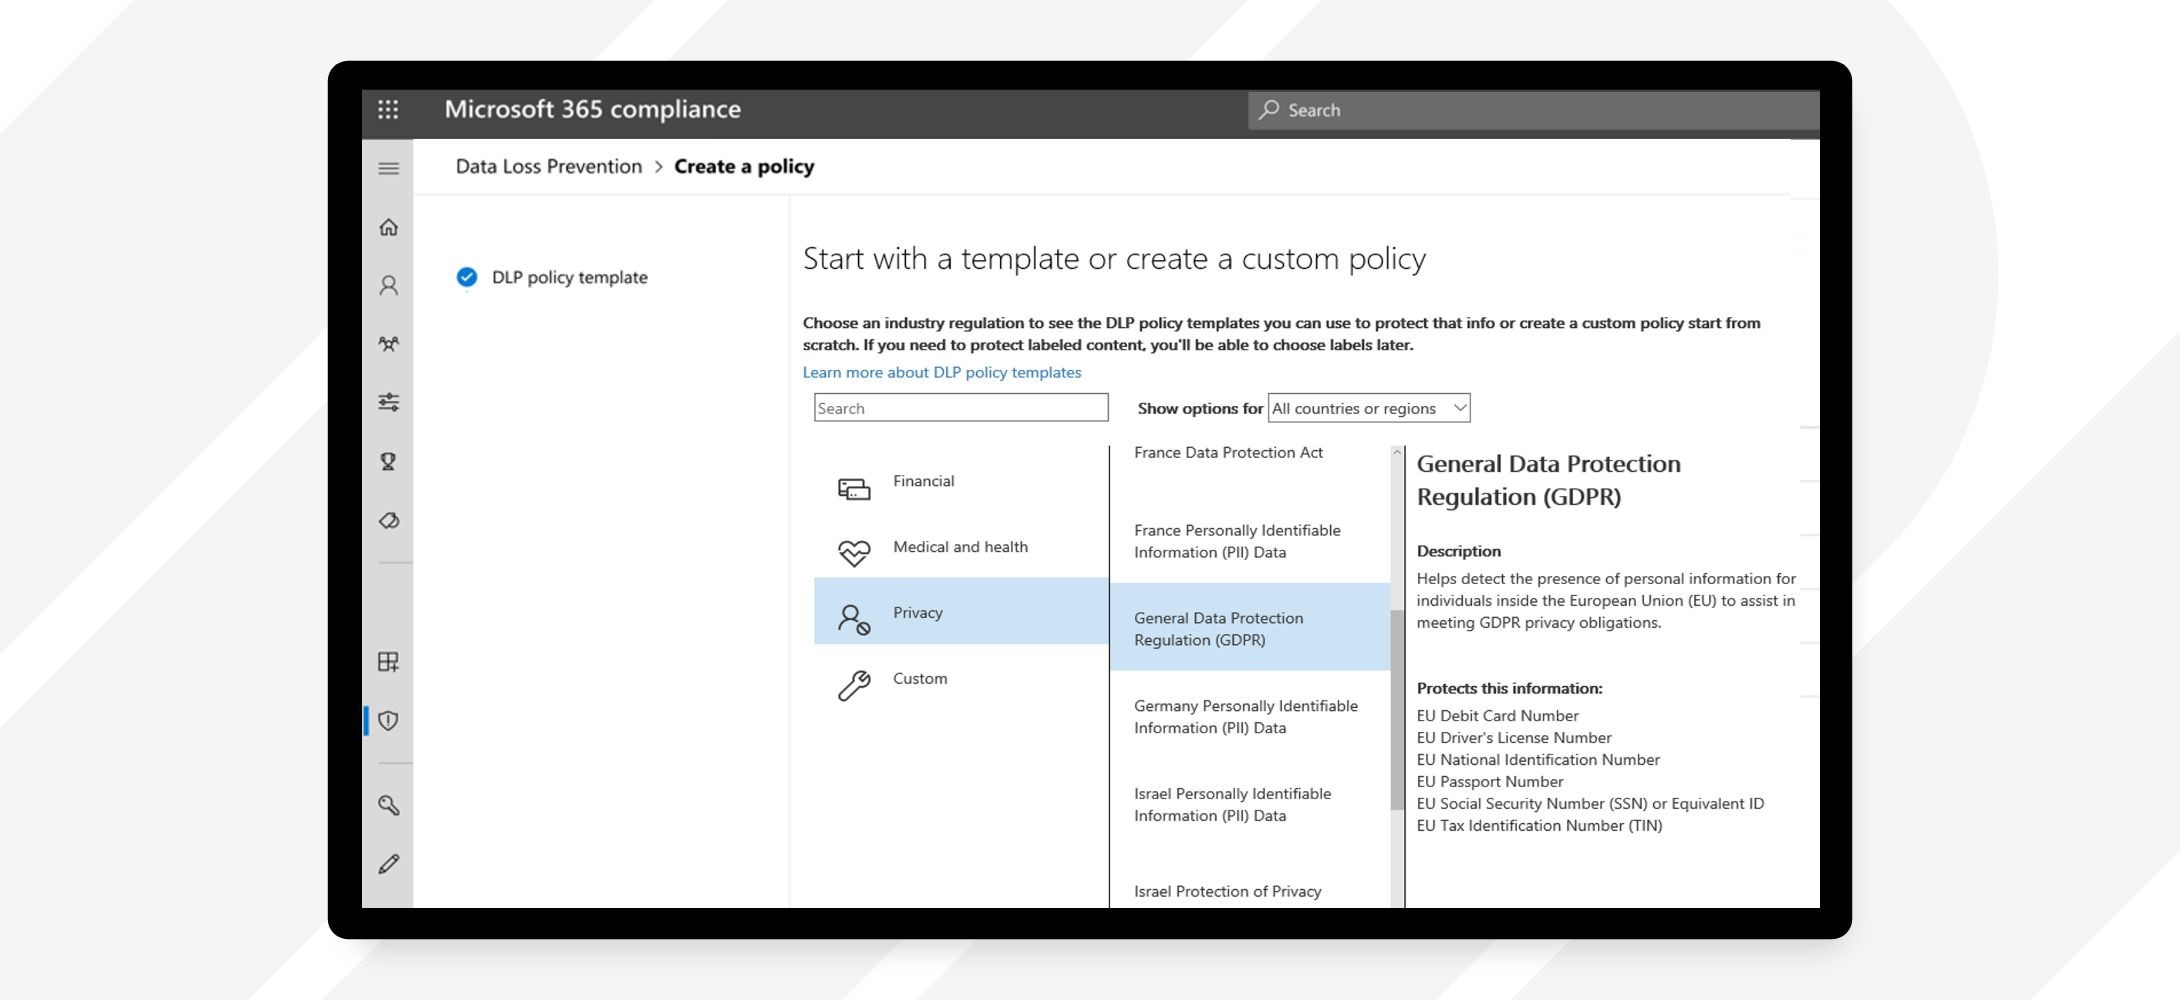Navigate to Data Loss Prevention breadcrumb
Viewport: 2180px width, 1000px height.
tap(549, 167)
